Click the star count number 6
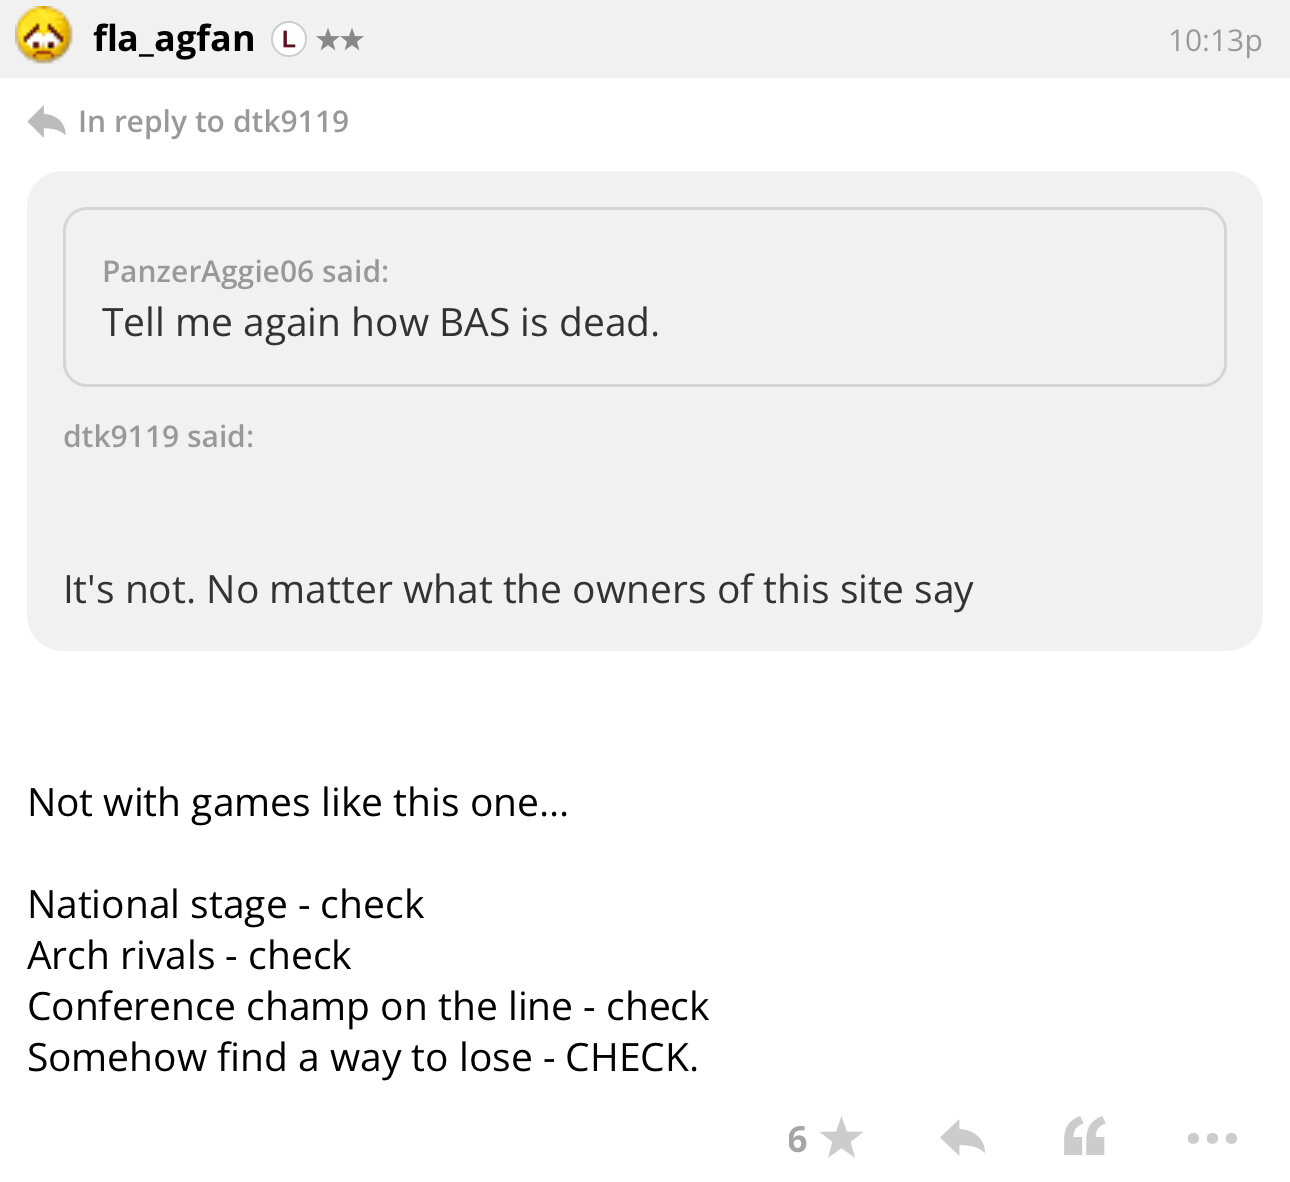 (797, 1139)
